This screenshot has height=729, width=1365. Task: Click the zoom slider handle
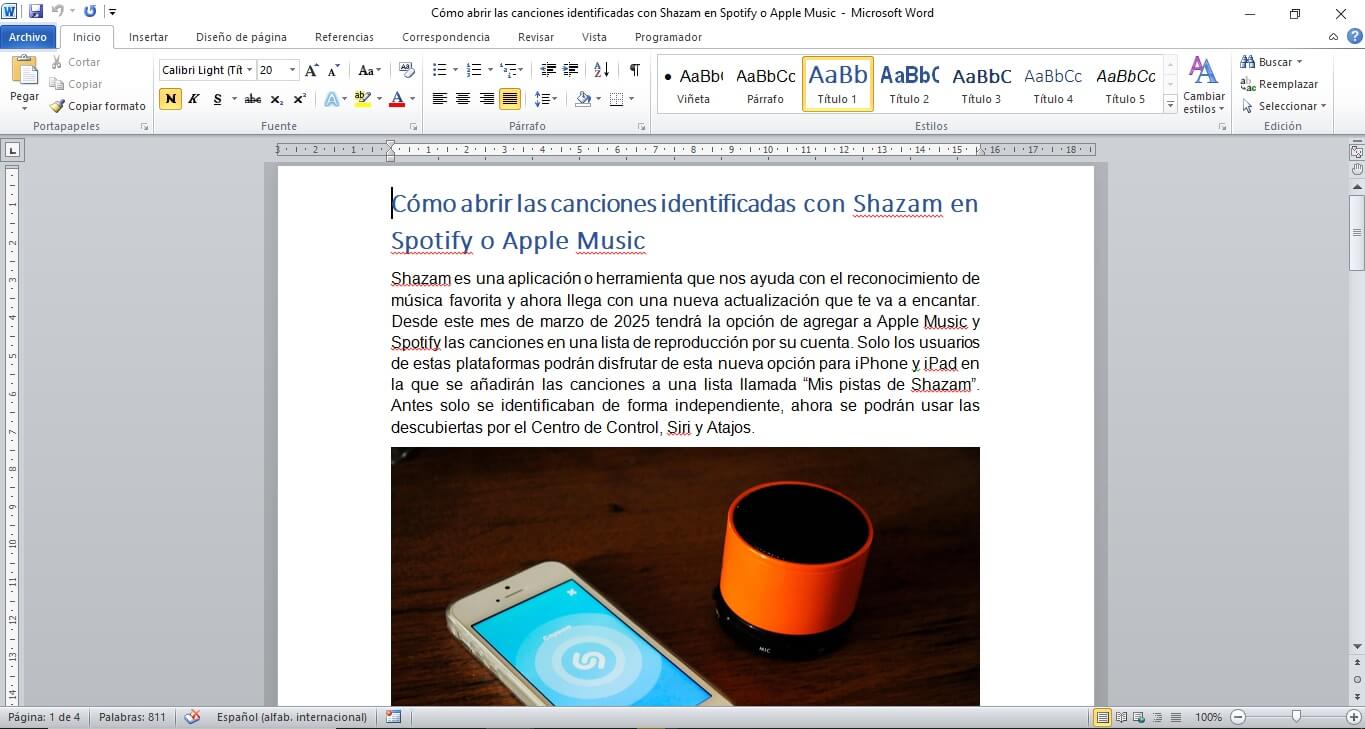[x=1296, y=717]
